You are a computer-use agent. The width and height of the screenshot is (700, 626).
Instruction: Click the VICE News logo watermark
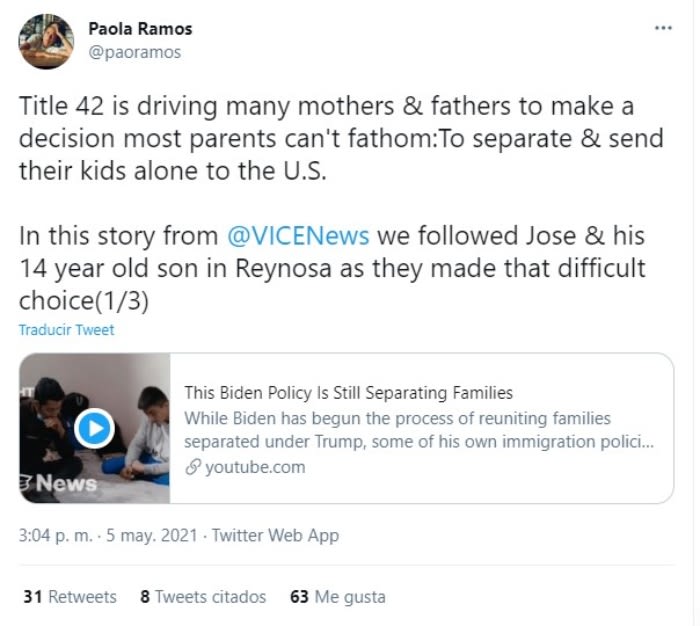[62, 482]
